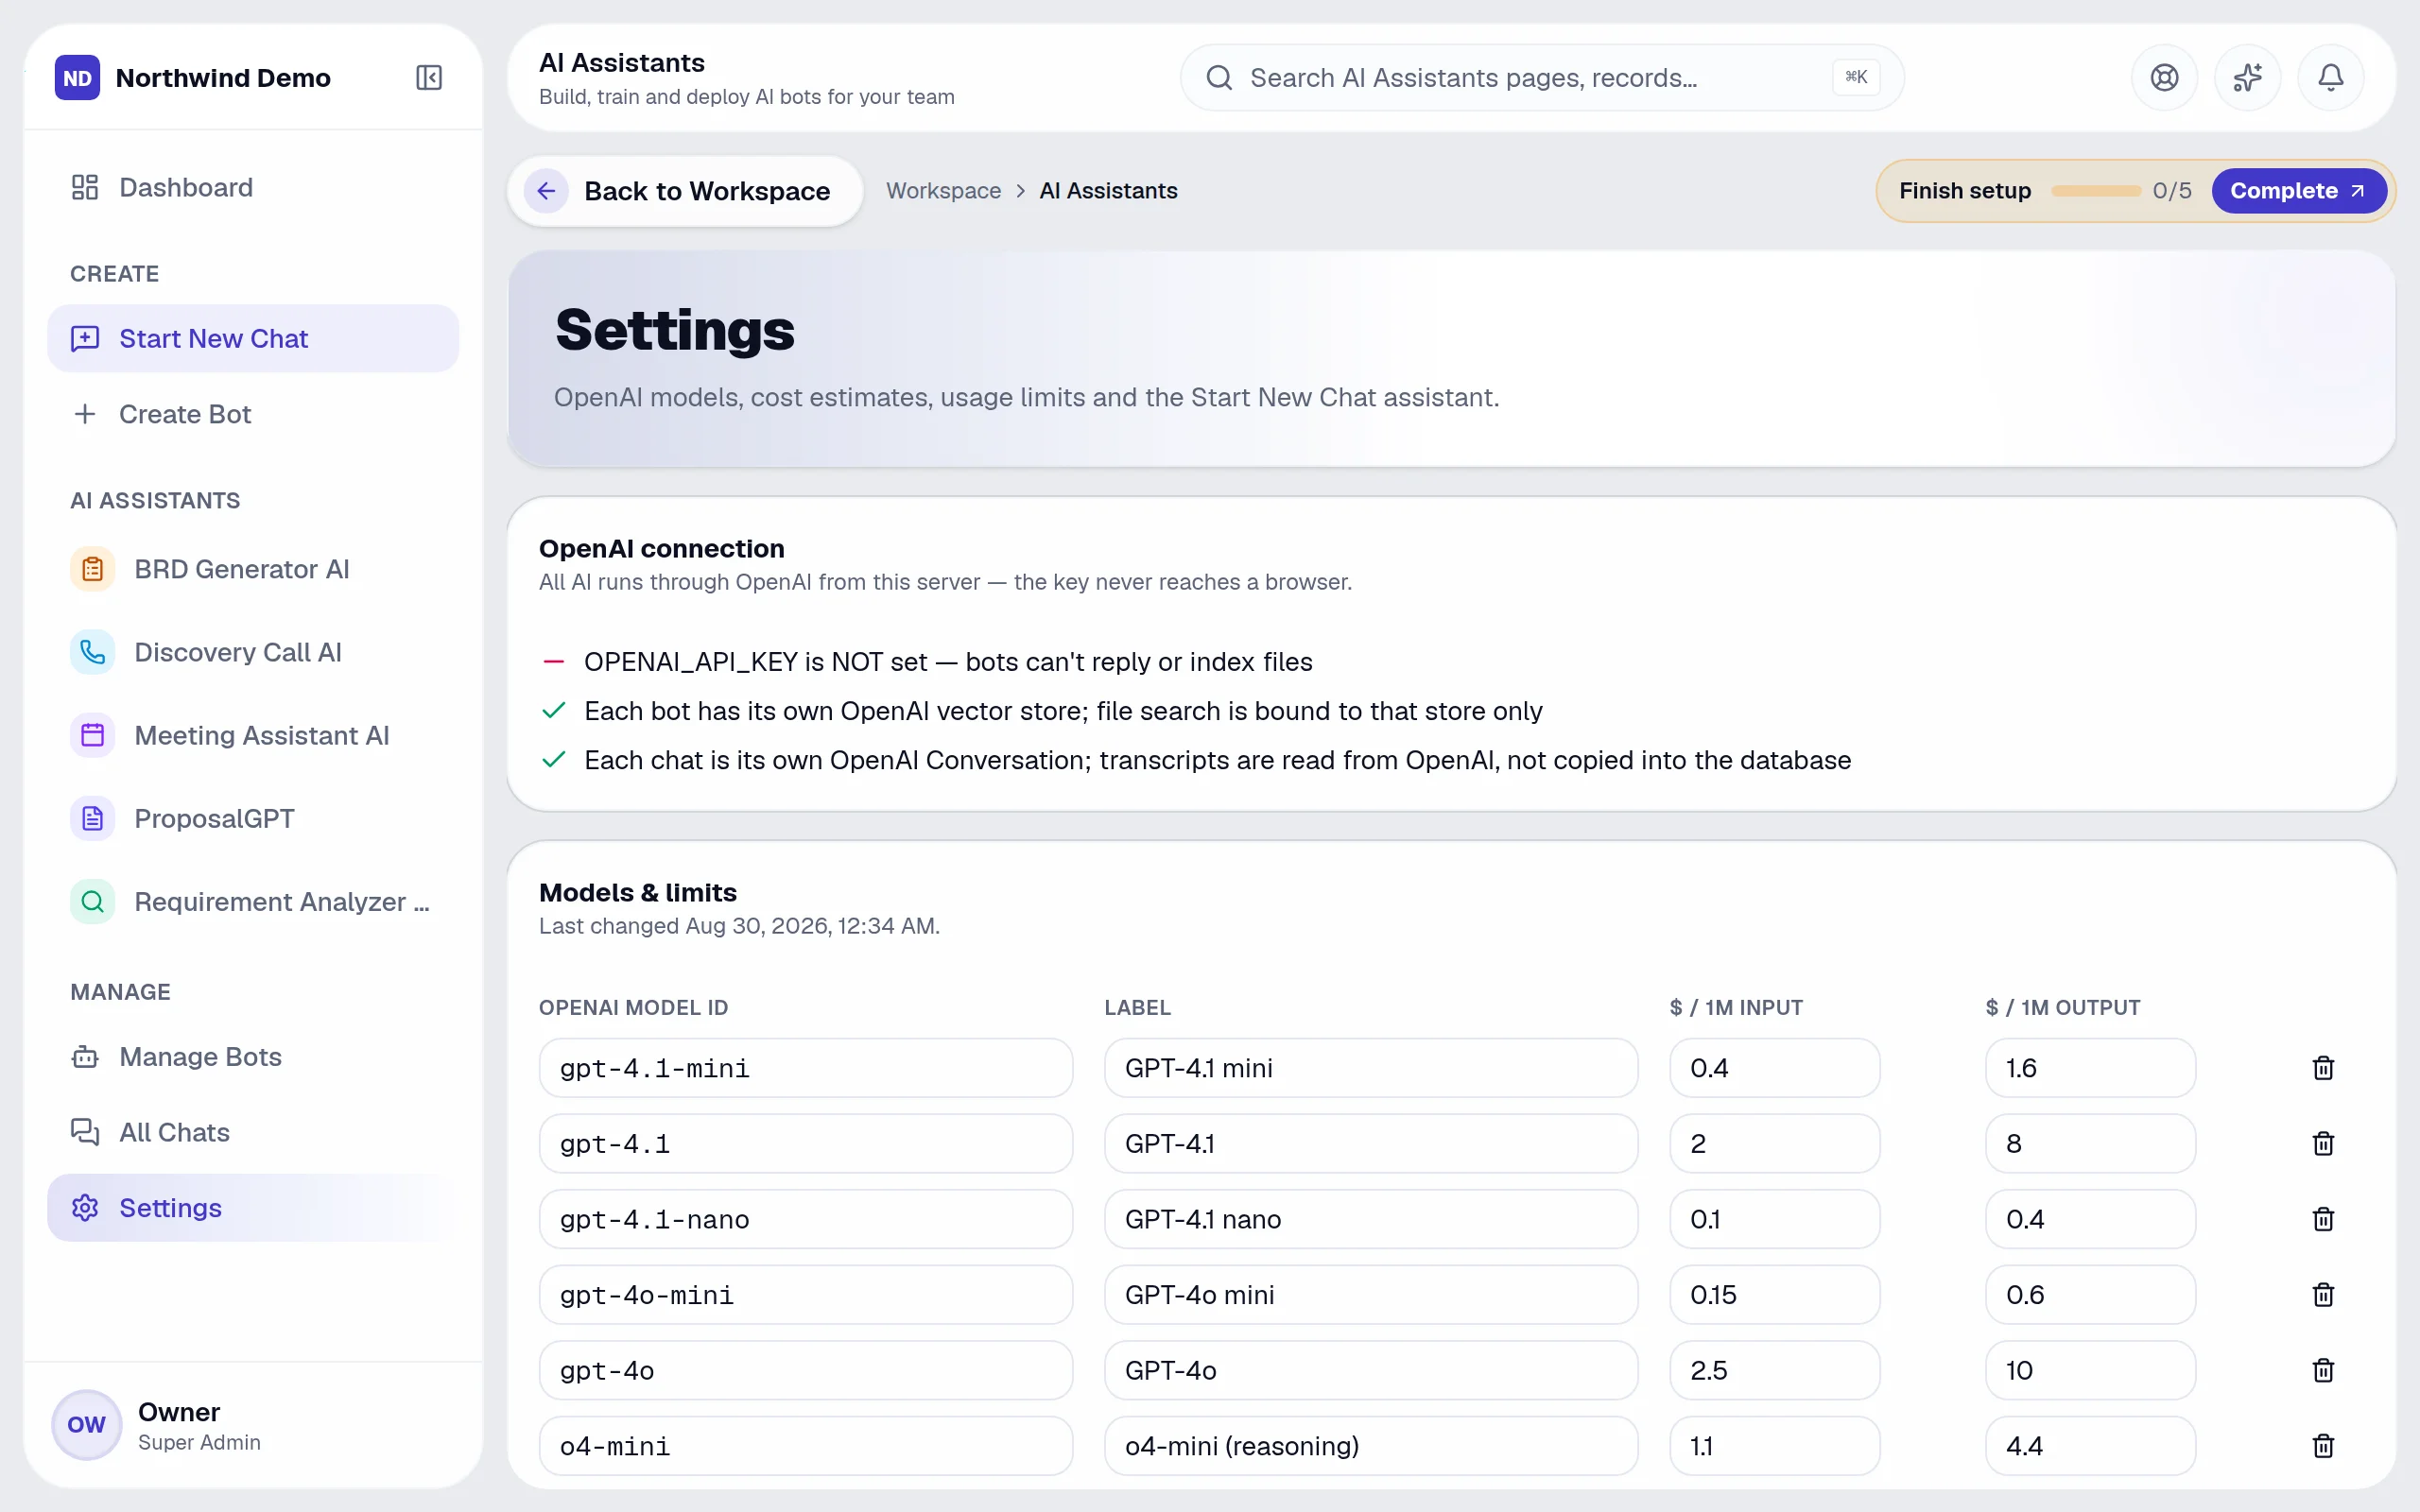Click the Dashboard grid icon
This screenshot has width=2420, height=1512.
point(85,187)
